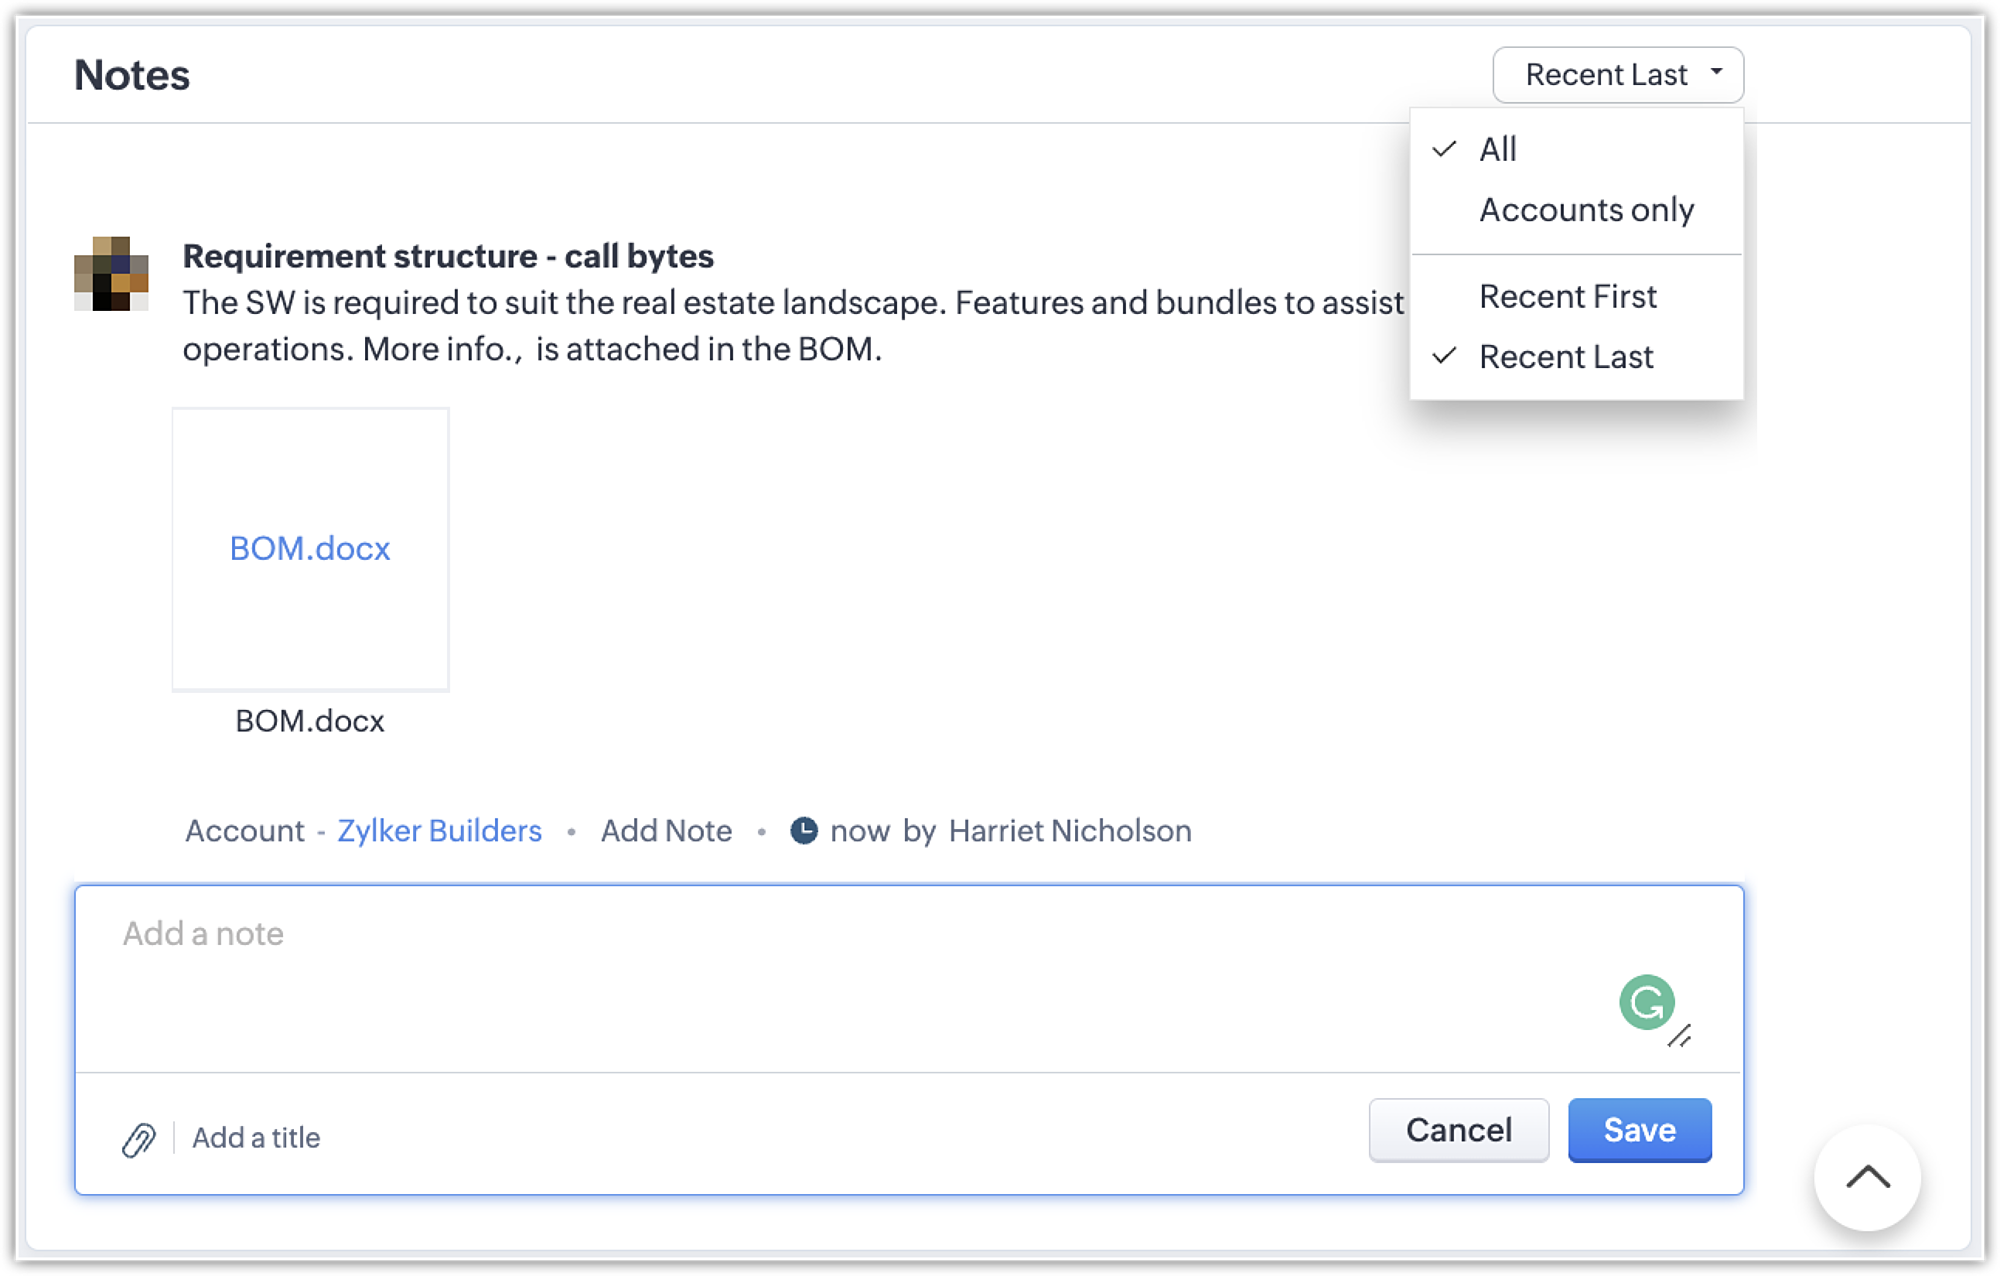Image resolution: width=2000 pixels, height=1276 pixels.
Task: Select the 'All' notes filter option
Action: tap(1497, 149)
